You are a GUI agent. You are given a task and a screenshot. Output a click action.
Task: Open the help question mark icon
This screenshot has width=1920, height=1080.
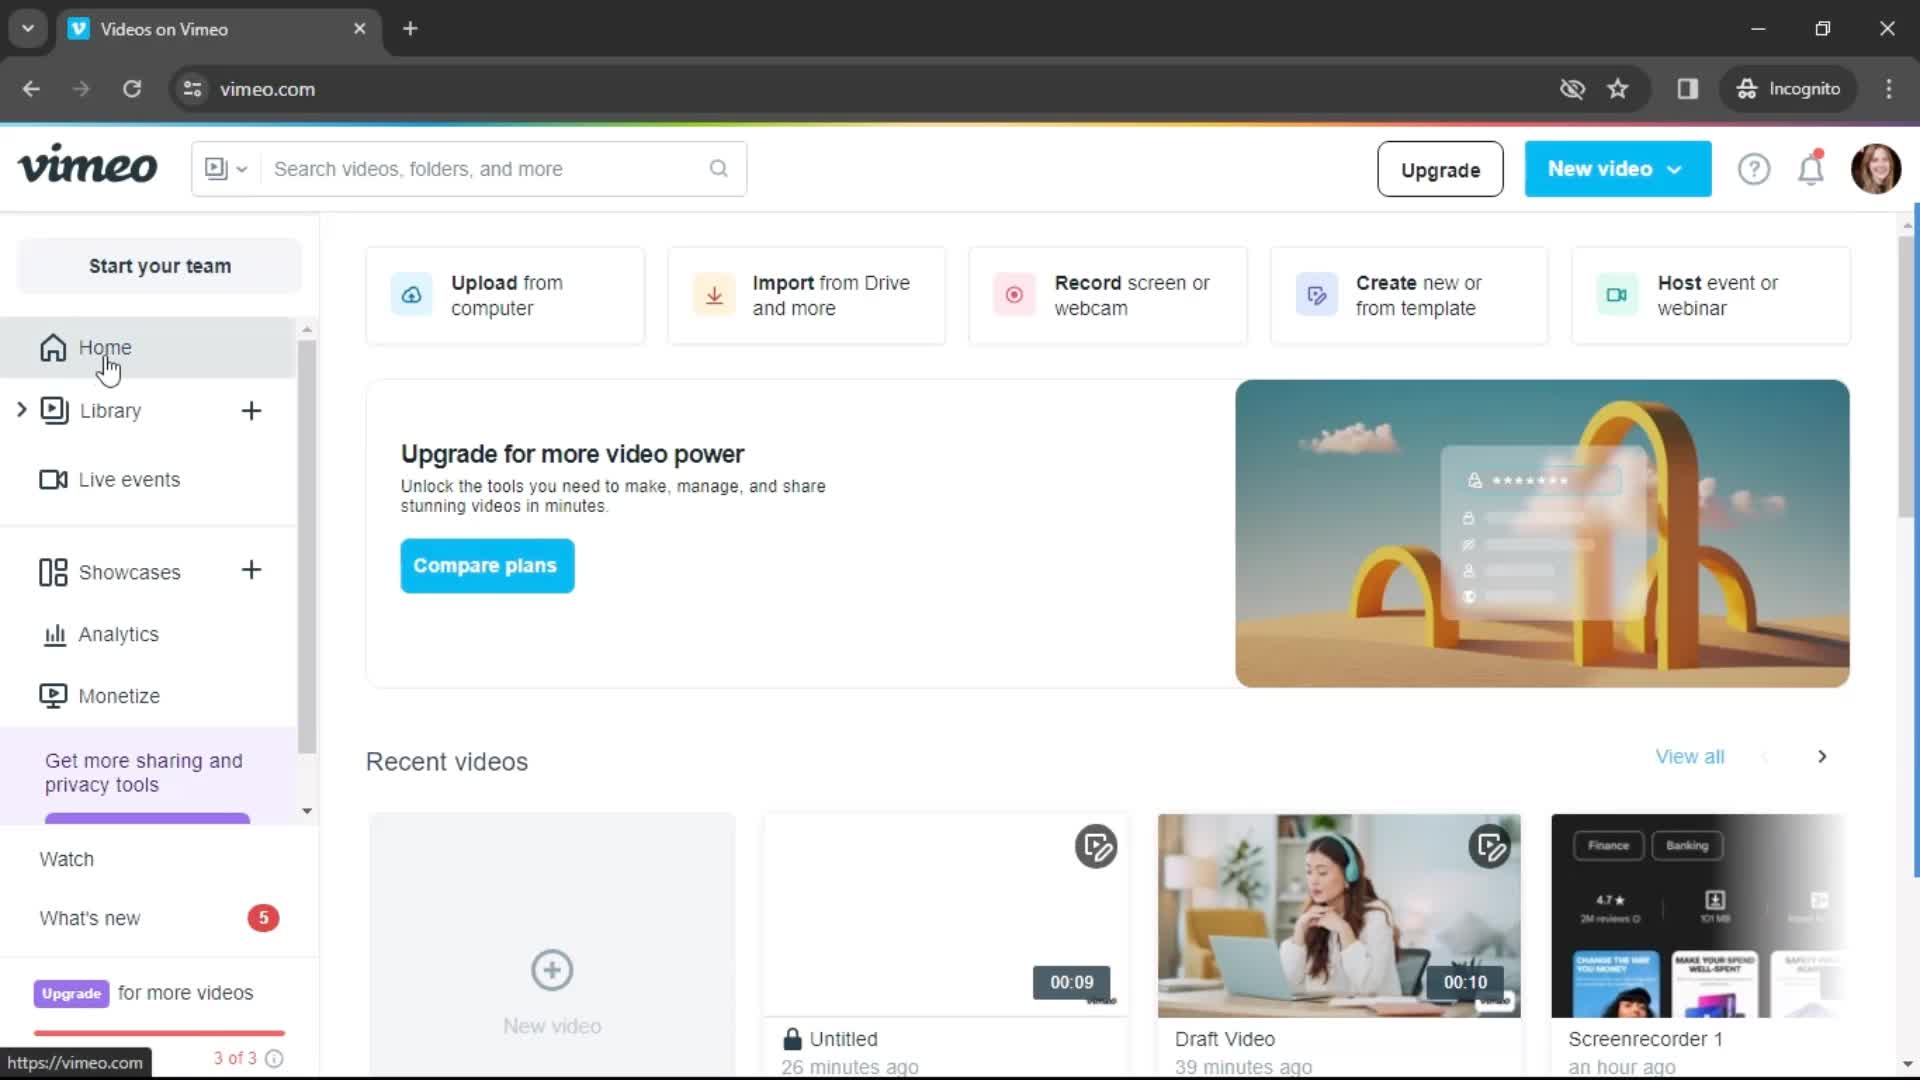pyautogui.click(x=1753, y=169)
